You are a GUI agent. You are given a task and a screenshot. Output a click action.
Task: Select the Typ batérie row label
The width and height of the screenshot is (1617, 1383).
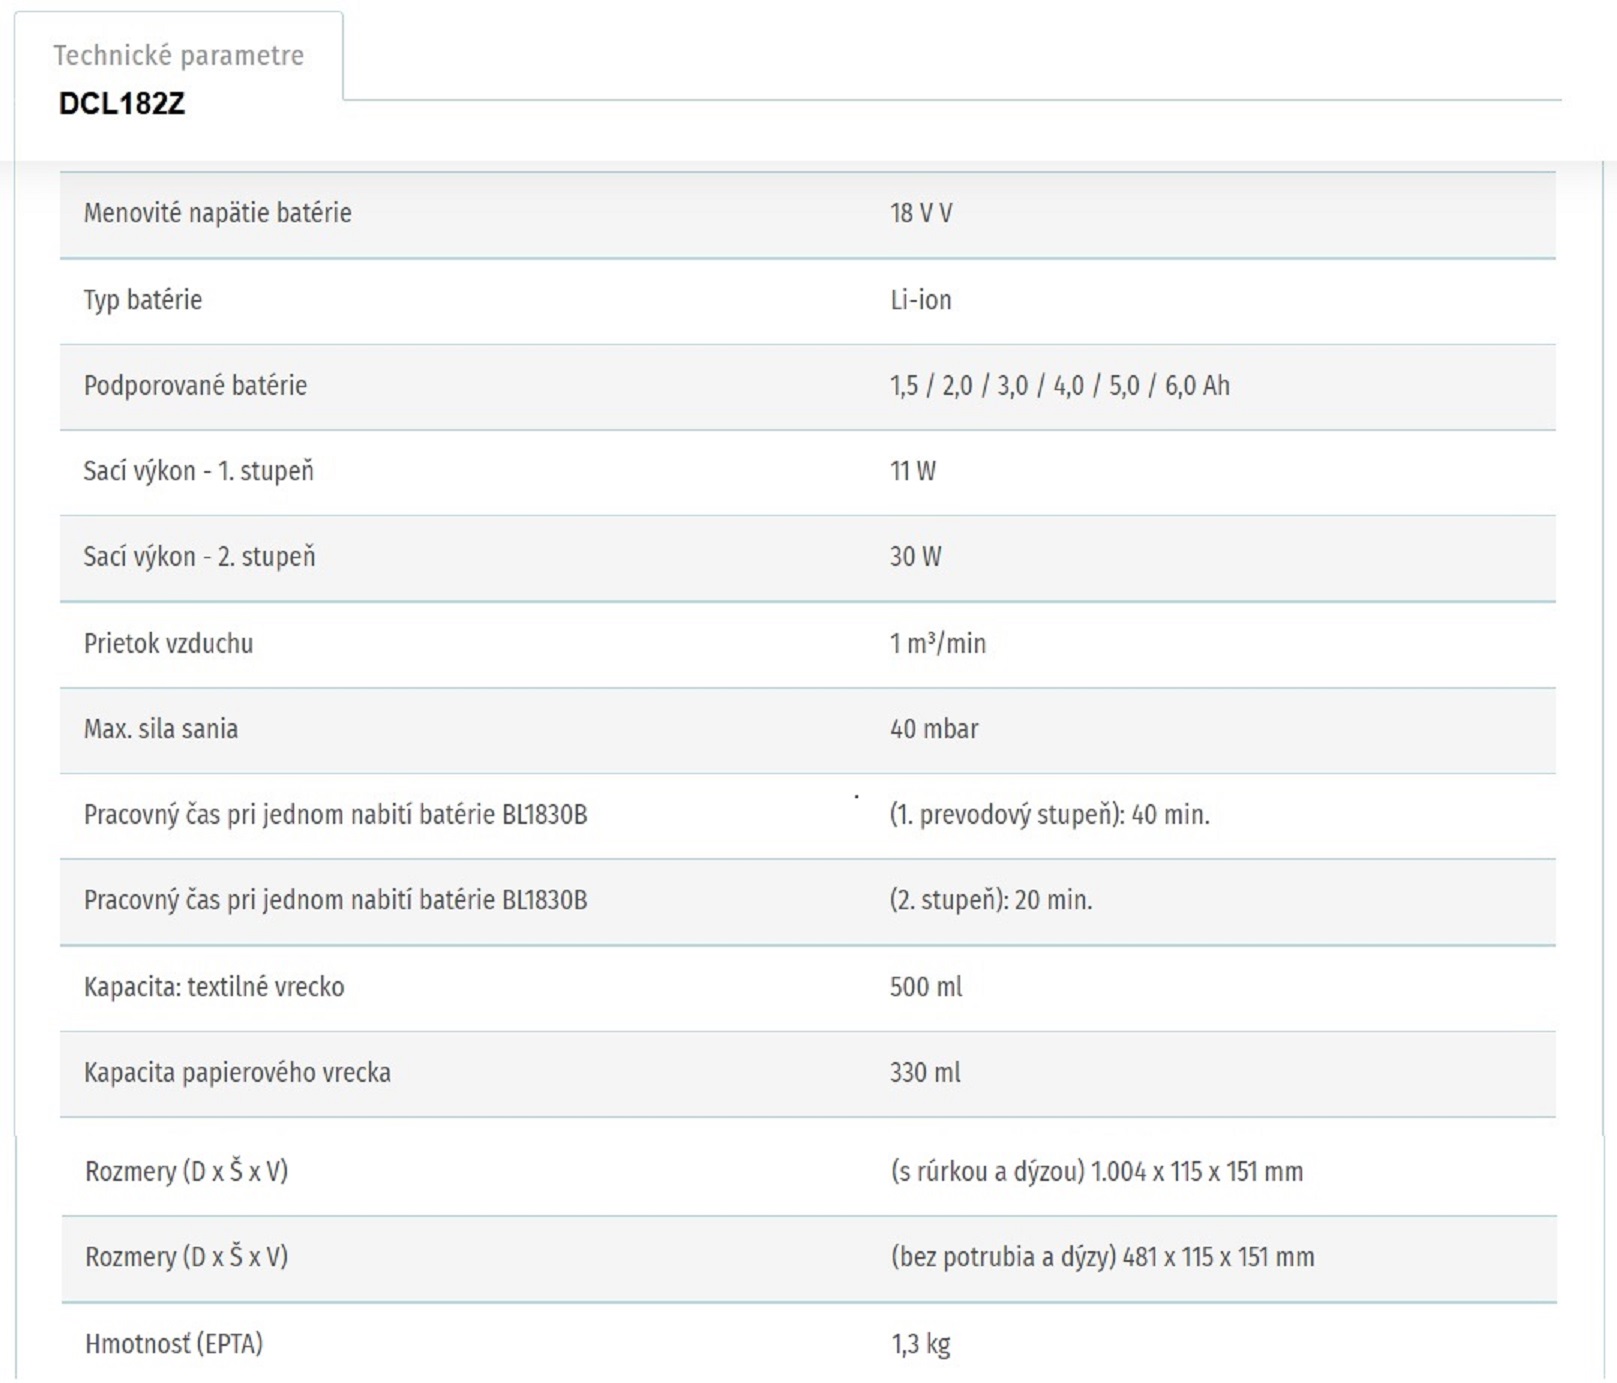142,300
